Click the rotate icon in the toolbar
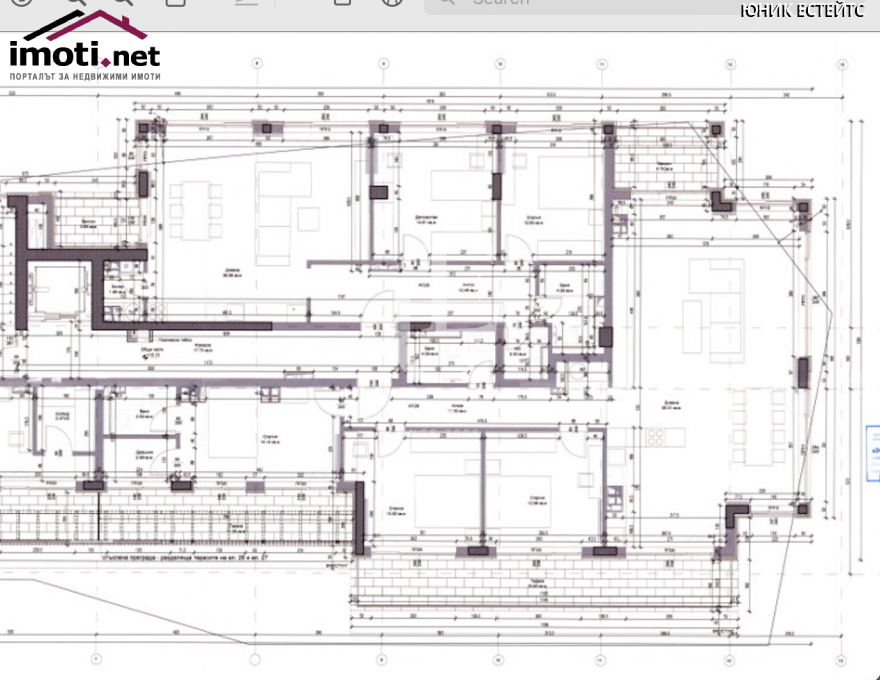Screen dimensions: 880x680 coord(342,2)
